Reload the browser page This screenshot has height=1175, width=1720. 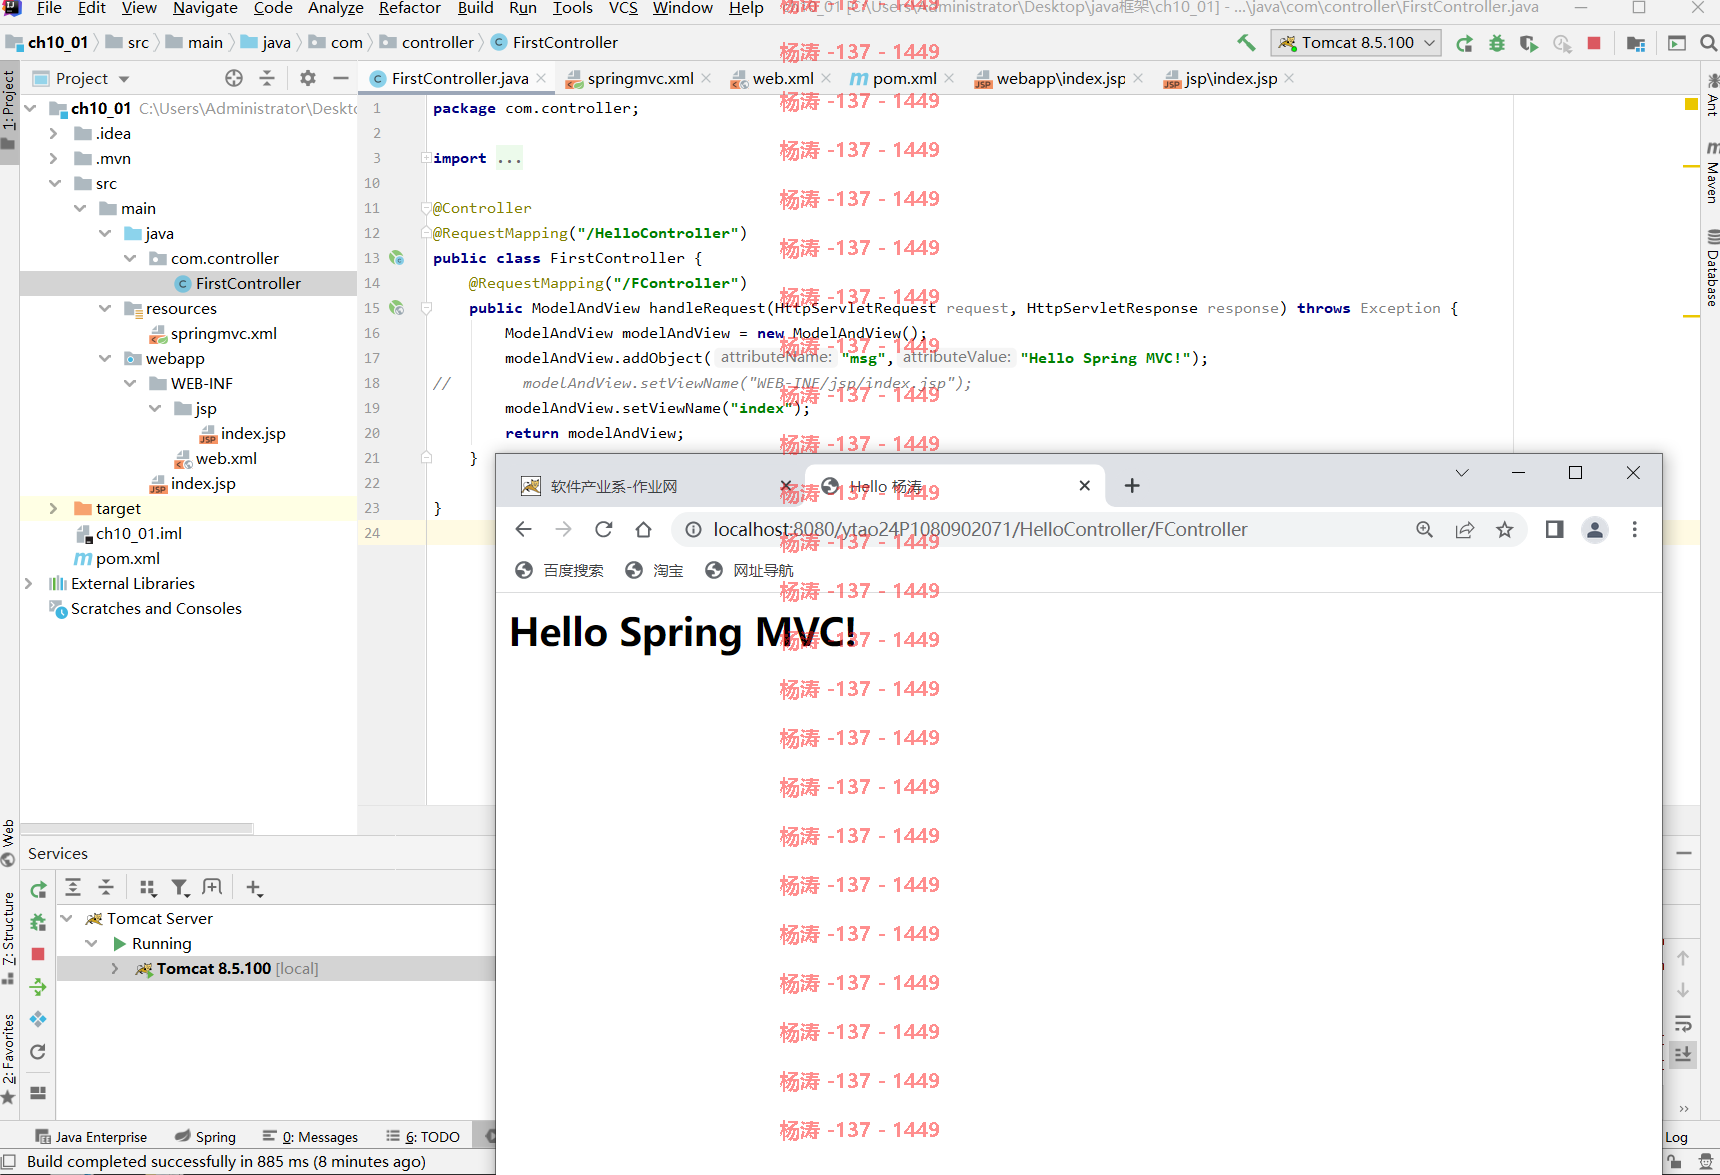[603, 529]
